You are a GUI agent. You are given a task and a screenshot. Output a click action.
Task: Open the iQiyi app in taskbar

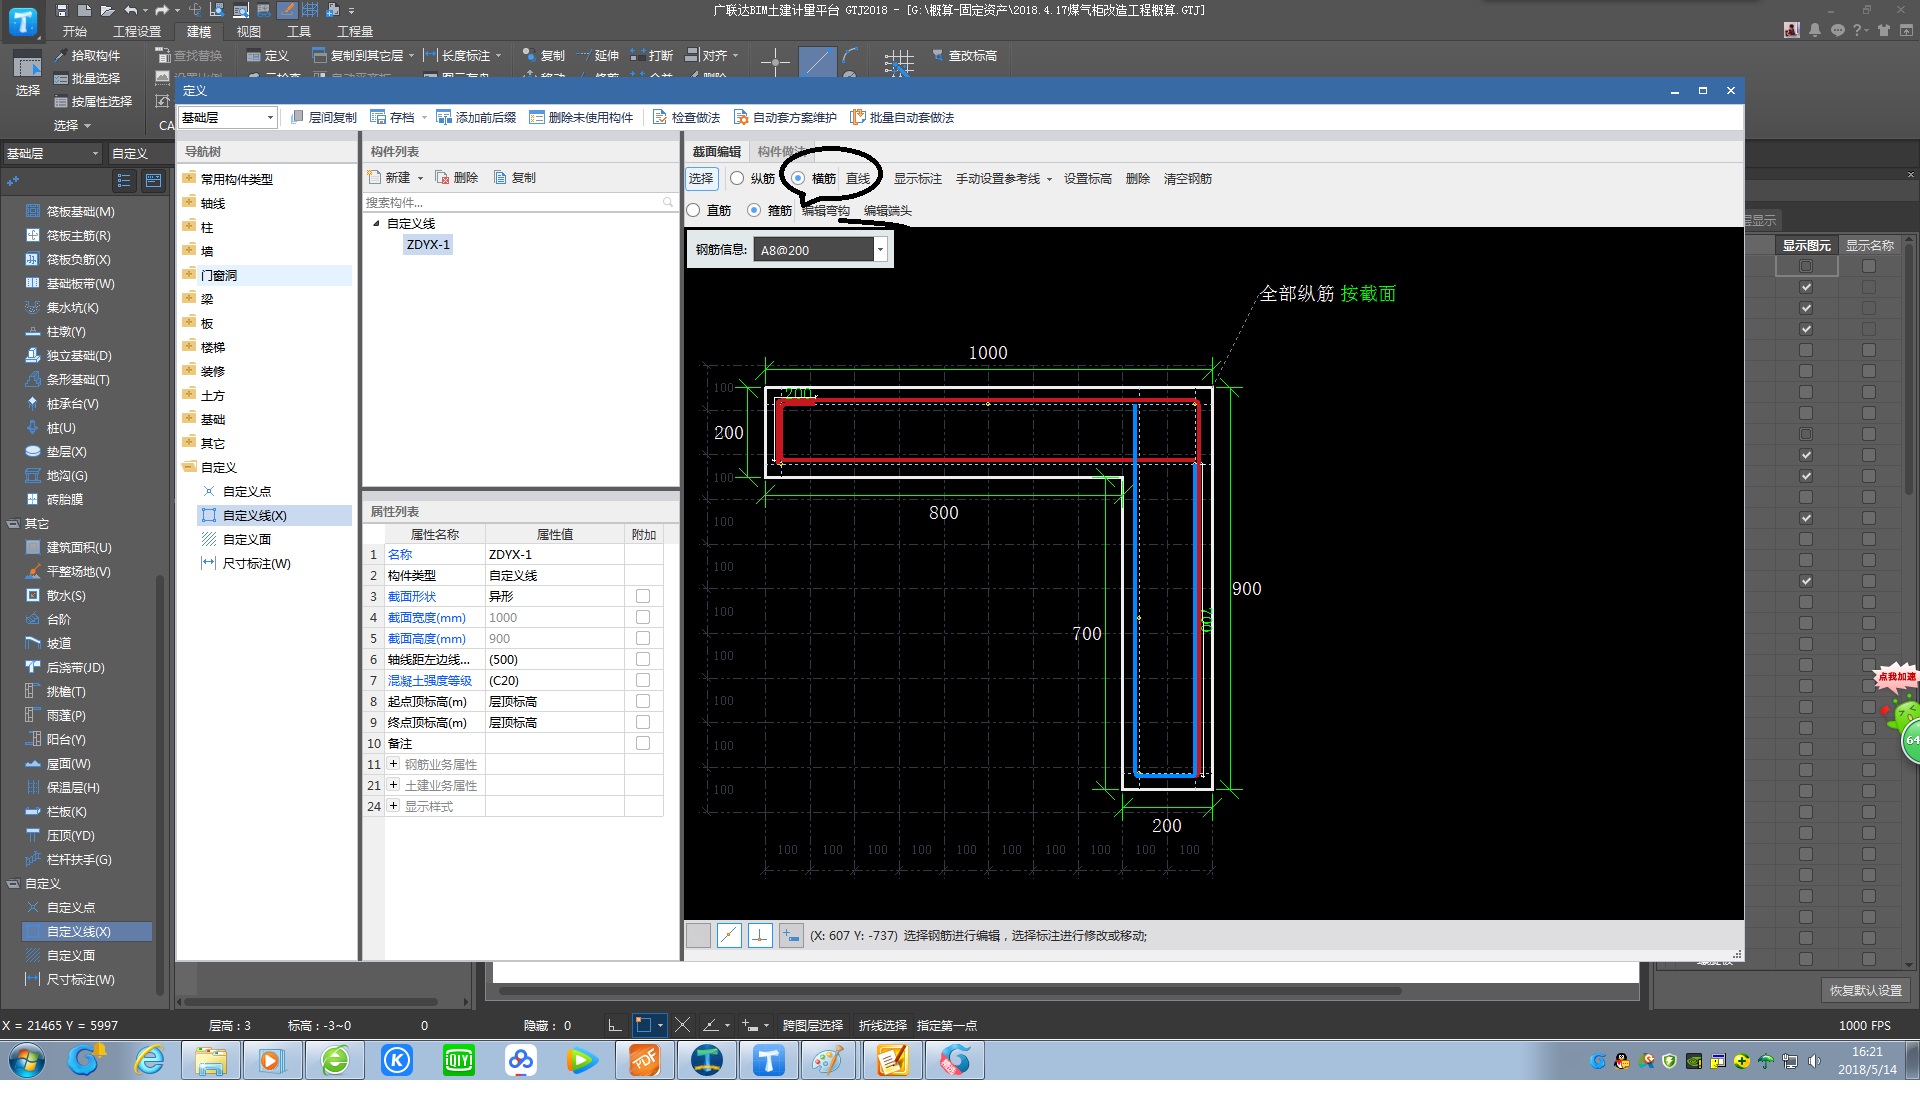point(459,1061)
